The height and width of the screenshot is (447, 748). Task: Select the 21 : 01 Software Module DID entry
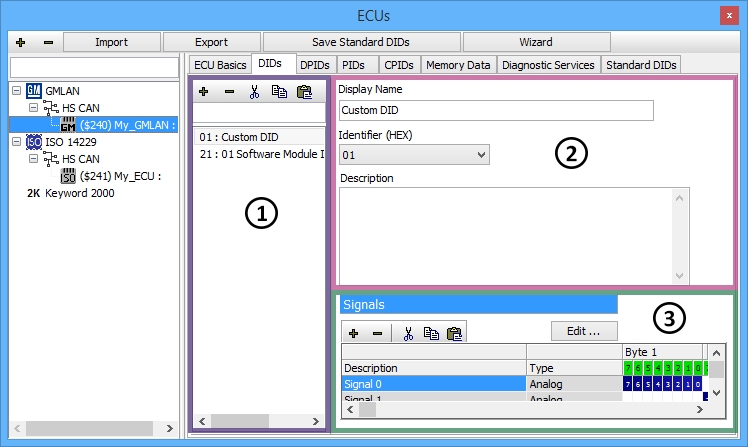(x=262, y=153)
